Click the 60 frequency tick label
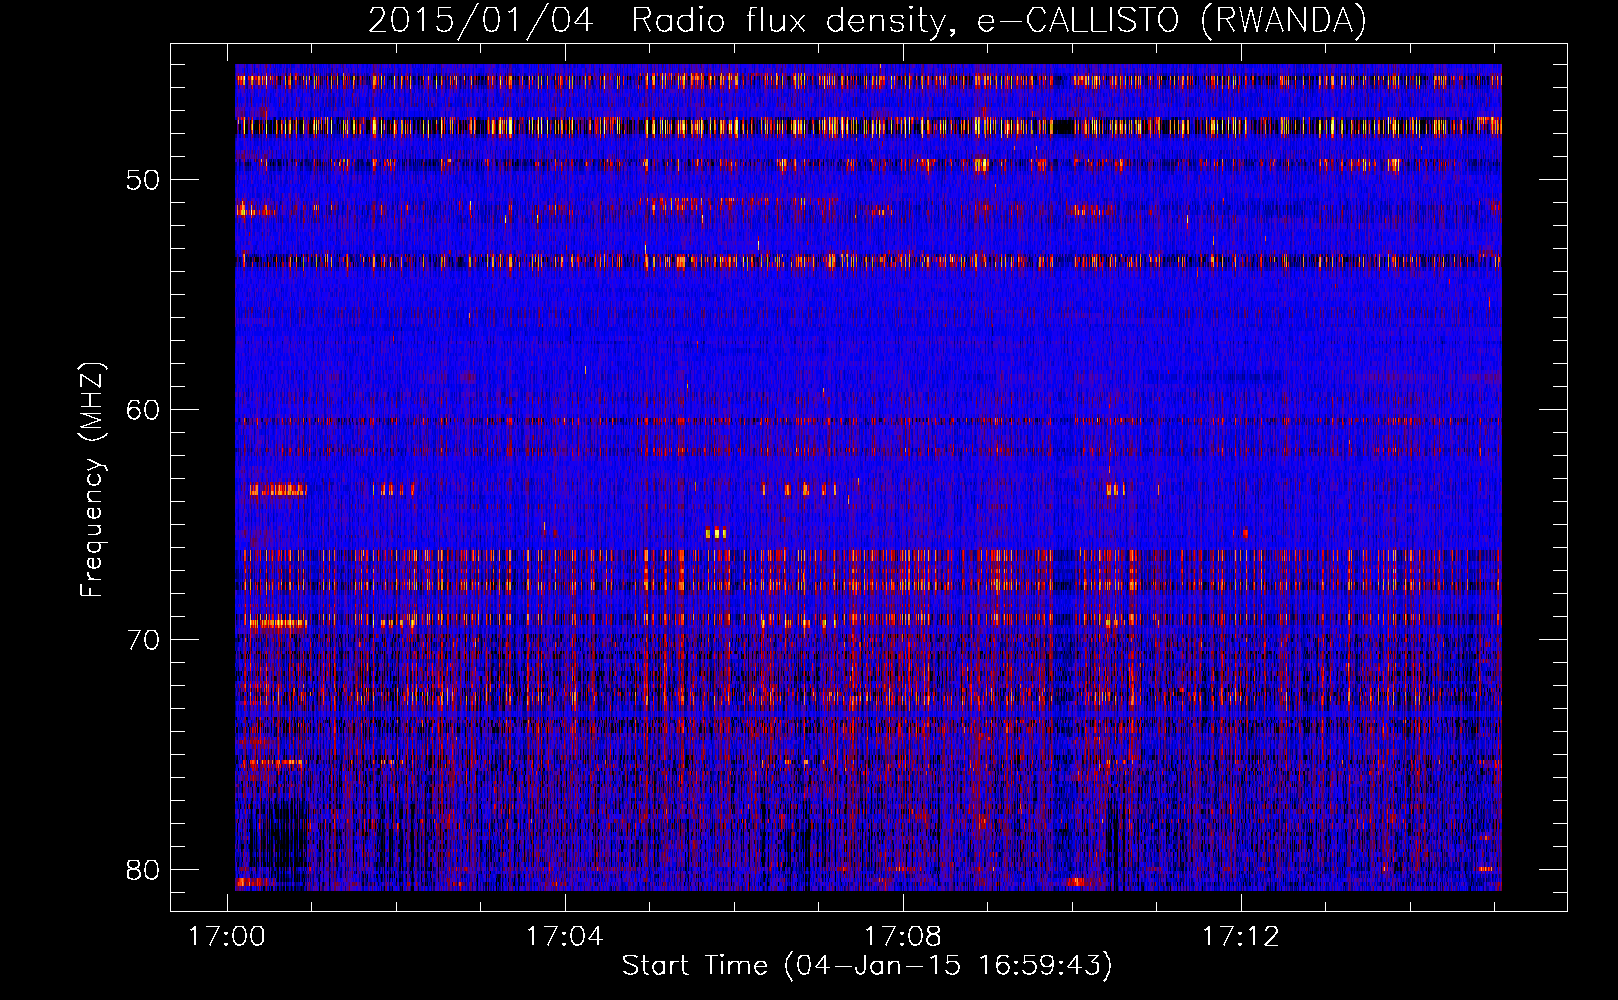The height and width of the screenshot is (1000, 1618). click(x=143, y=410)
